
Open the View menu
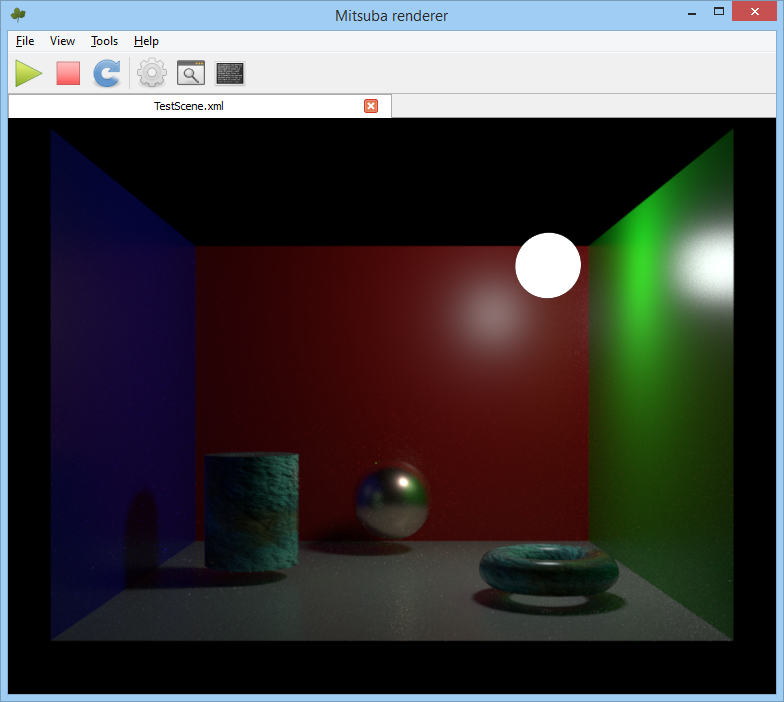62,41
